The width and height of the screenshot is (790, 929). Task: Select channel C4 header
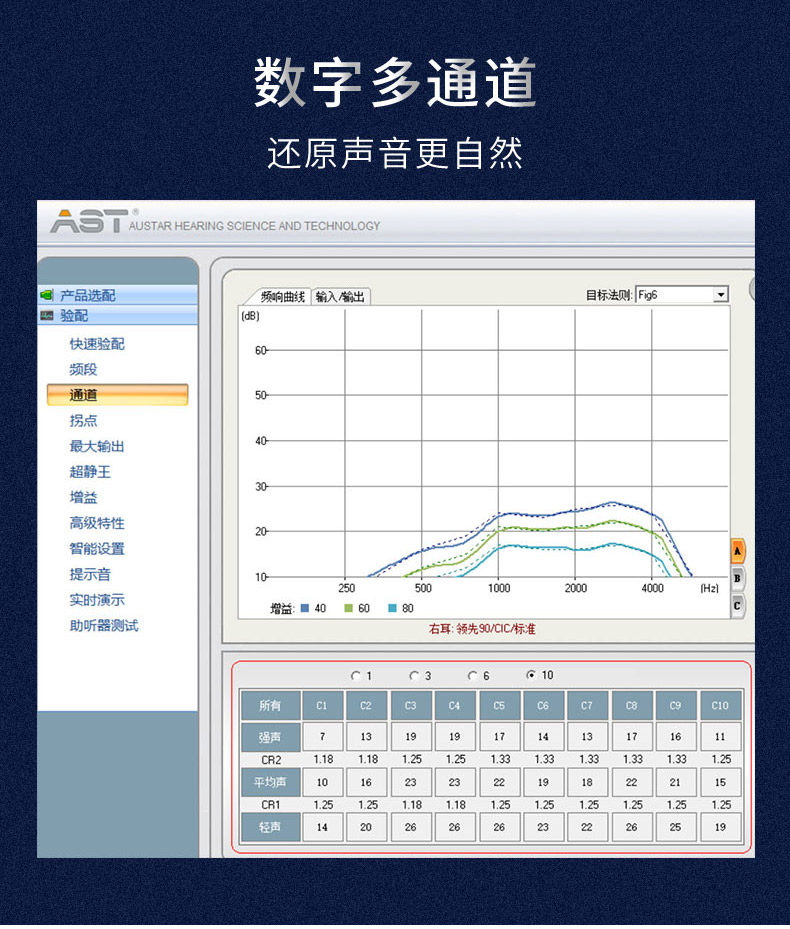455,705
